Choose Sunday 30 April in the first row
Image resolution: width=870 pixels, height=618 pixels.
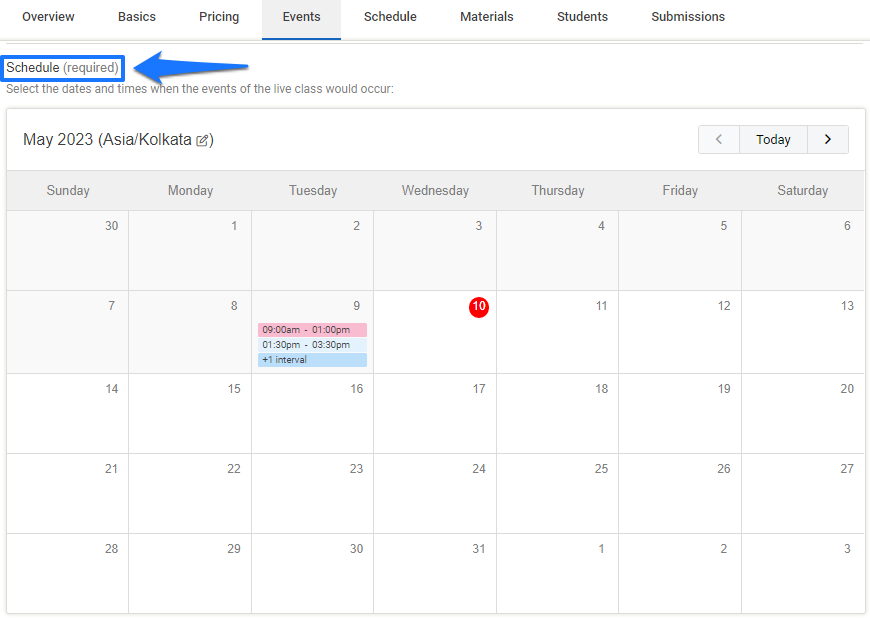tap(68, 250)
